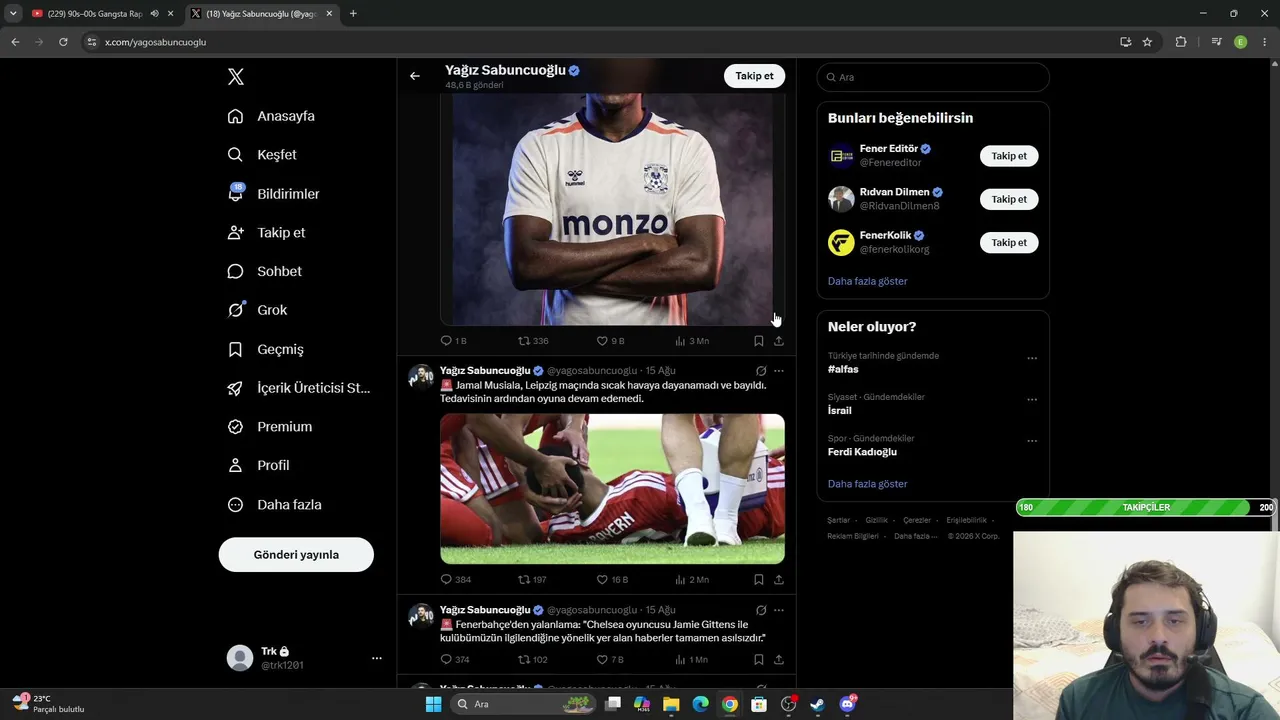Bookmark the Fenerbahçe'den yalanlama post
The image size is (1280, 720).
click(759, 660)
